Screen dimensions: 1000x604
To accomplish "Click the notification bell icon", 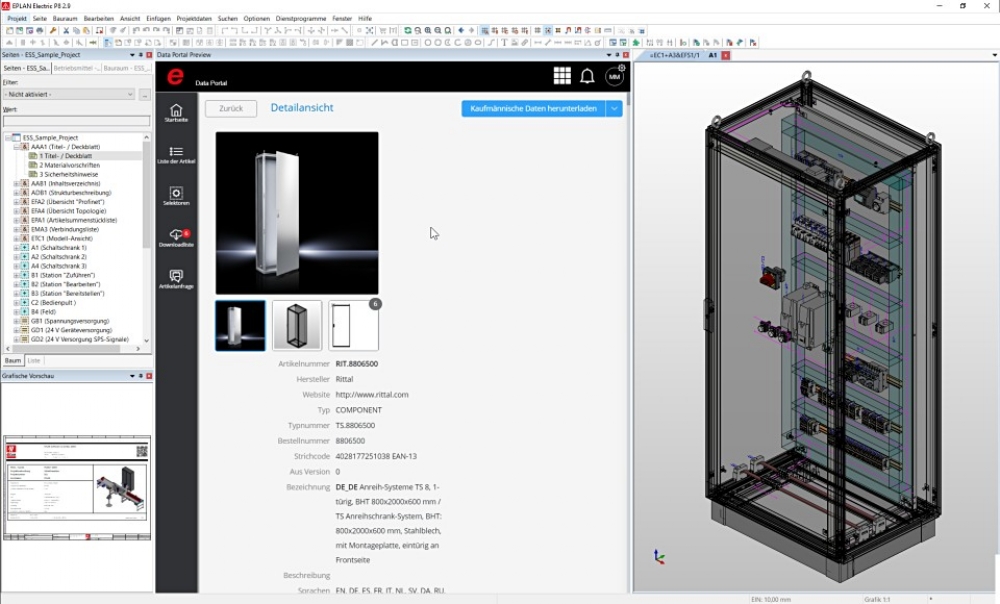I will (587, 77).
